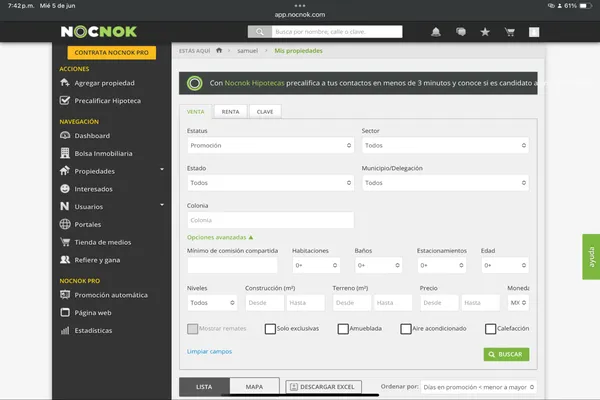Click the notifications bell icon

click(x=435, y=32)
